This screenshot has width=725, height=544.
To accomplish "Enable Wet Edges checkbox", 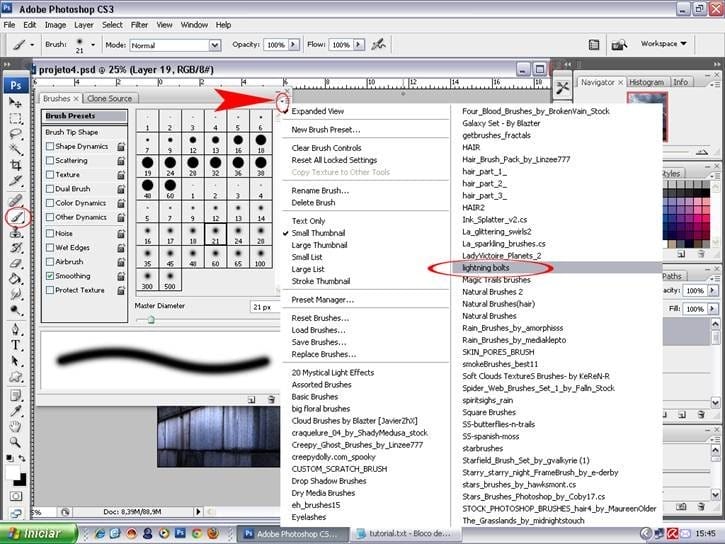I will (50, 248).
